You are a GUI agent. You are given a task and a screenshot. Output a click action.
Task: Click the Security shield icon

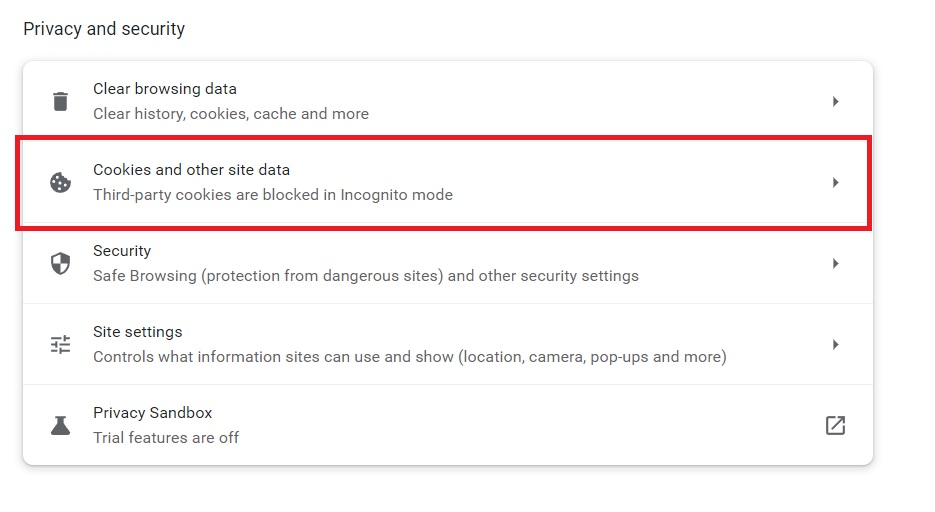pos(60,263)
